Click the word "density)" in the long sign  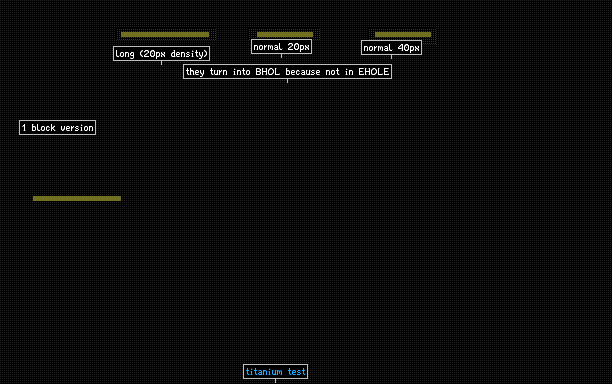point(189,54)
